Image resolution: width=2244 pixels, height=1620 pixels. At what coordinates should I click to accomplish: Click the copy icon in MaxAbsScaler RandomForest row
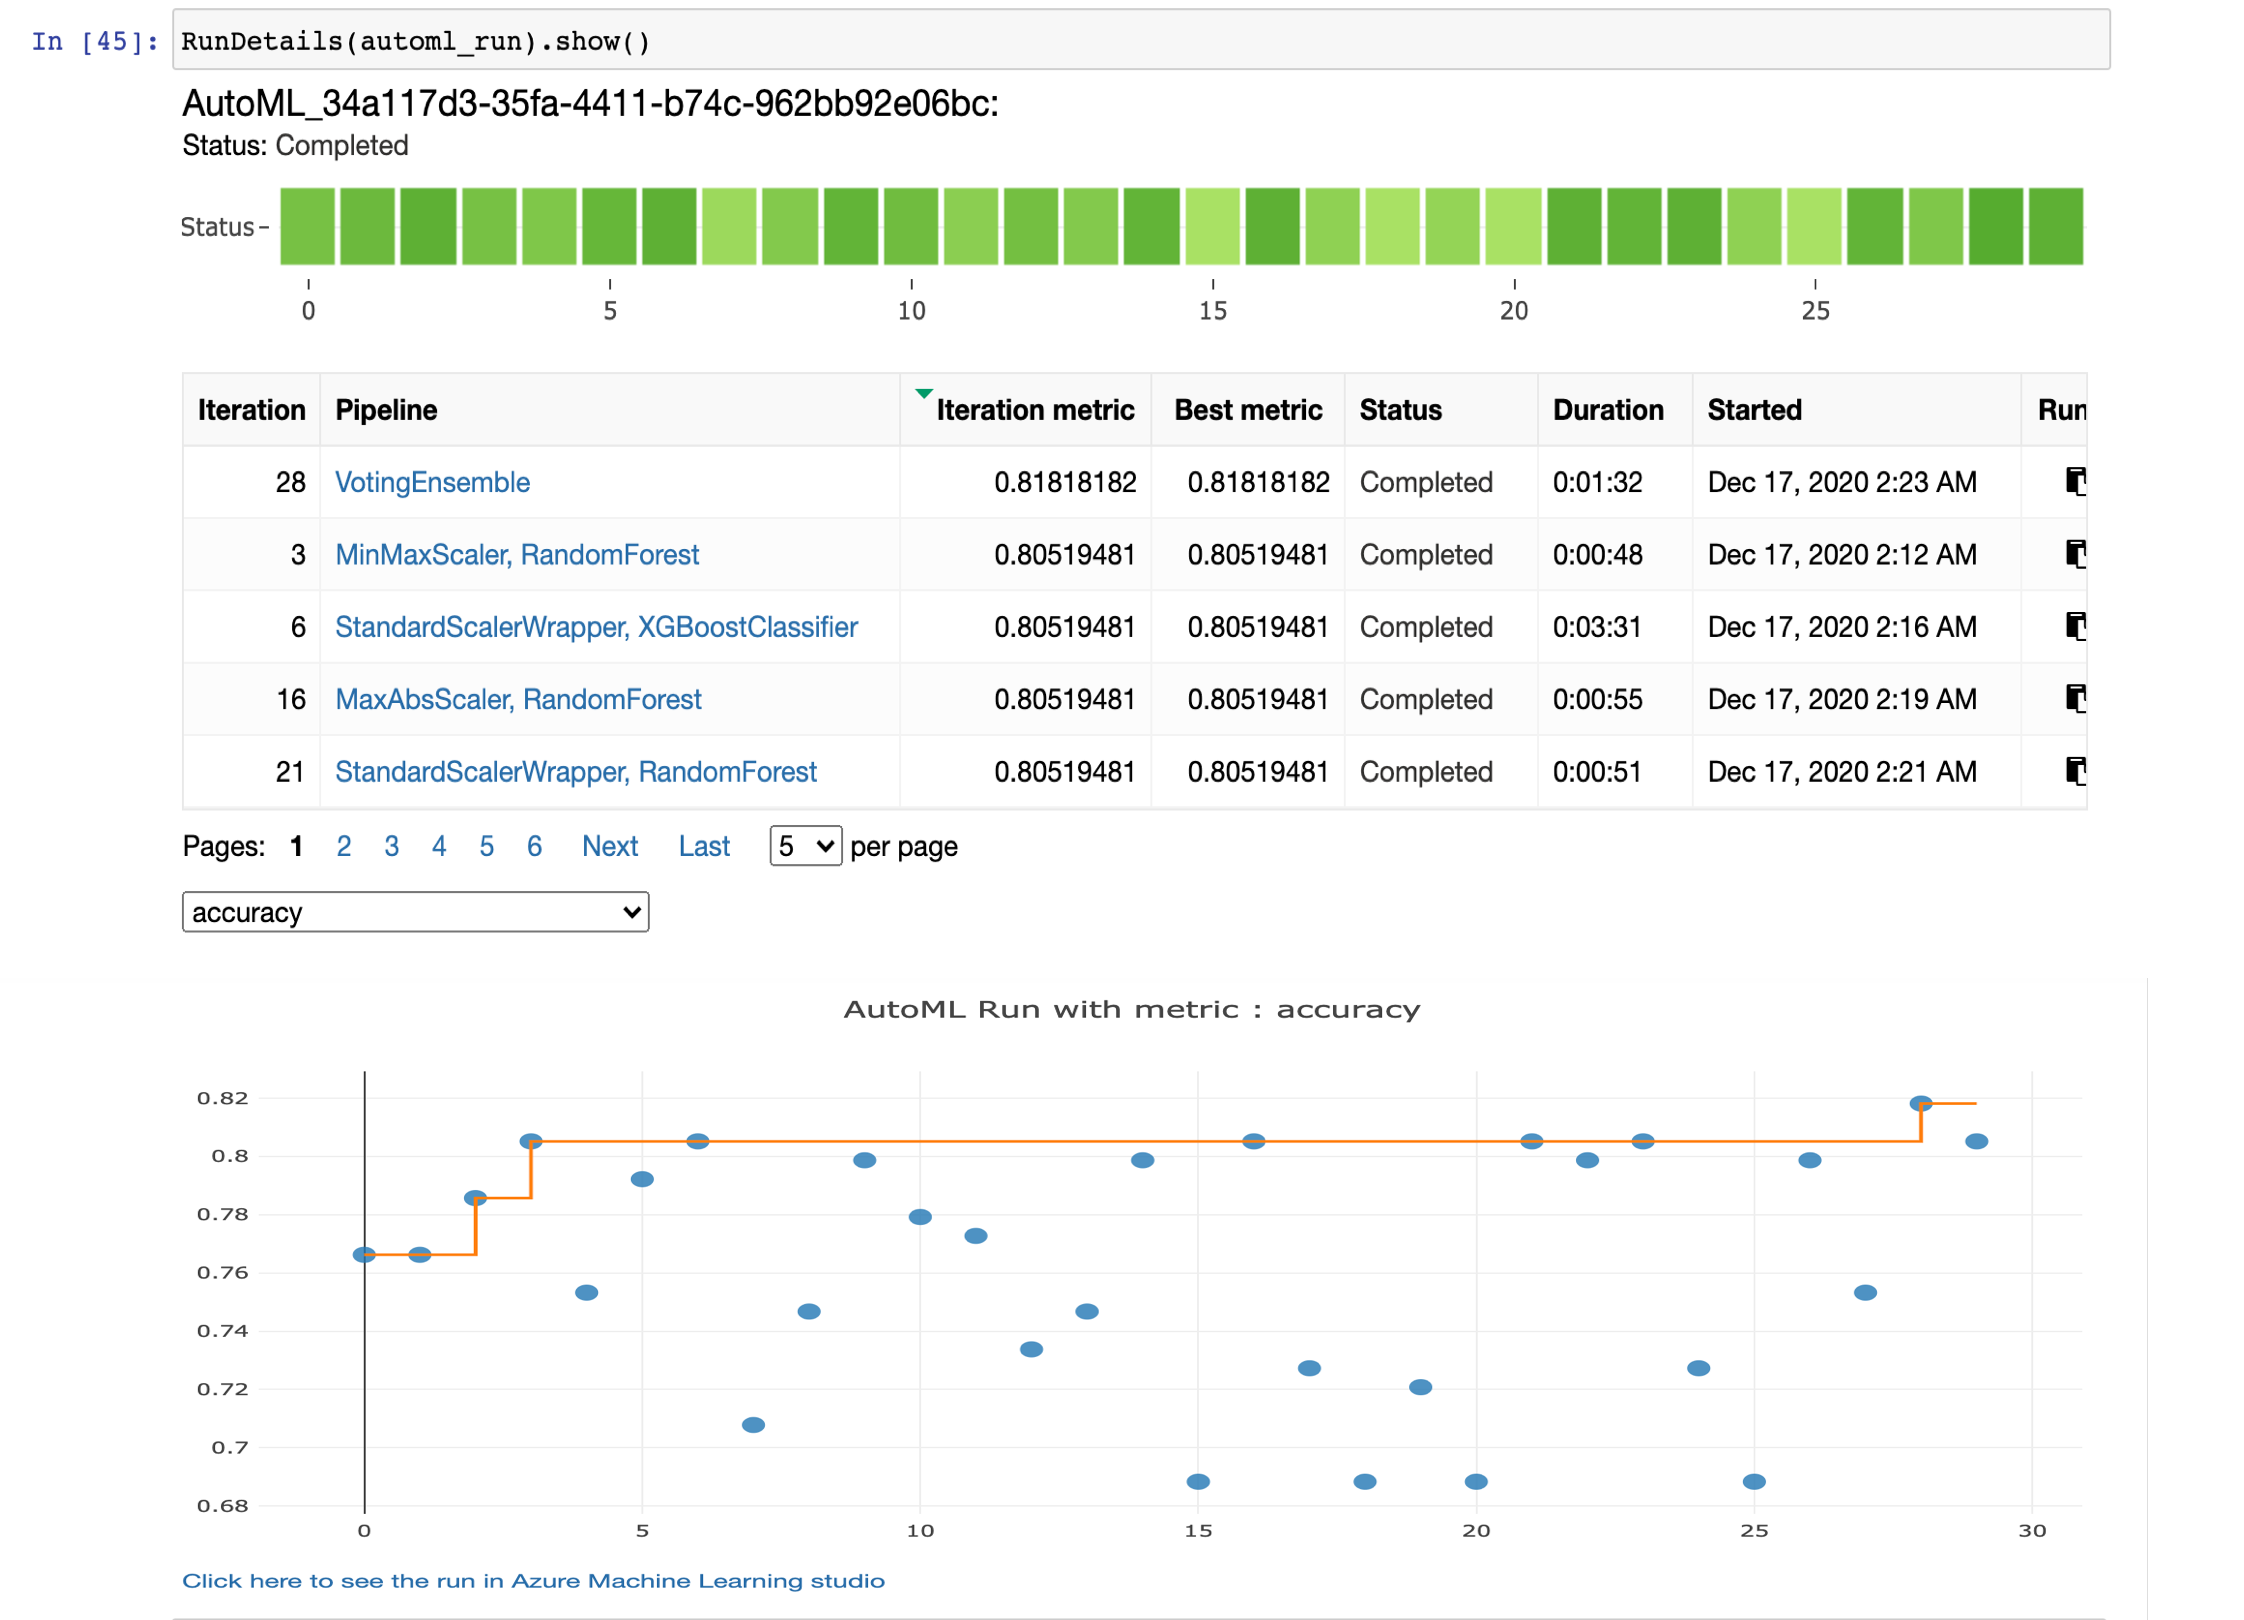pos(2074,698)
